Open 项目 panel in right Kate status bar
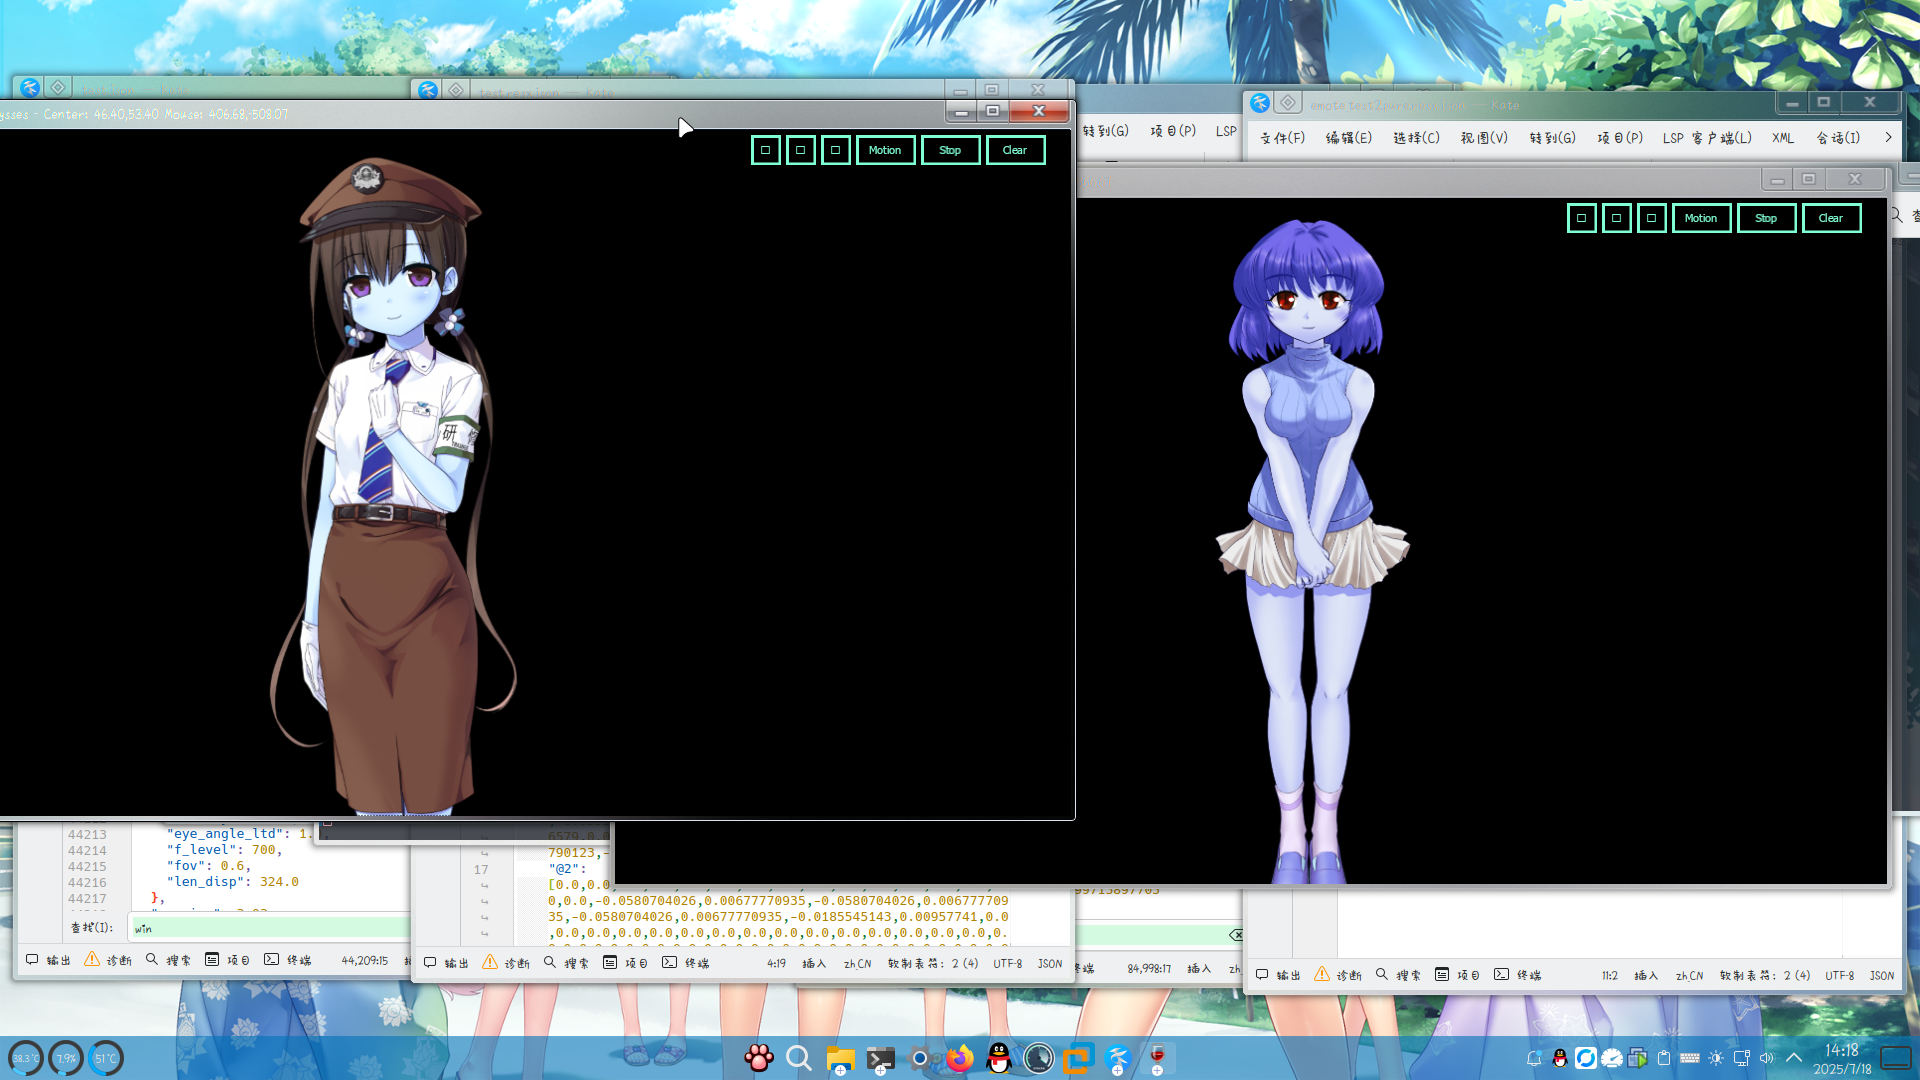This screenshot has width=1920, height=1080. pos(1458,975)
